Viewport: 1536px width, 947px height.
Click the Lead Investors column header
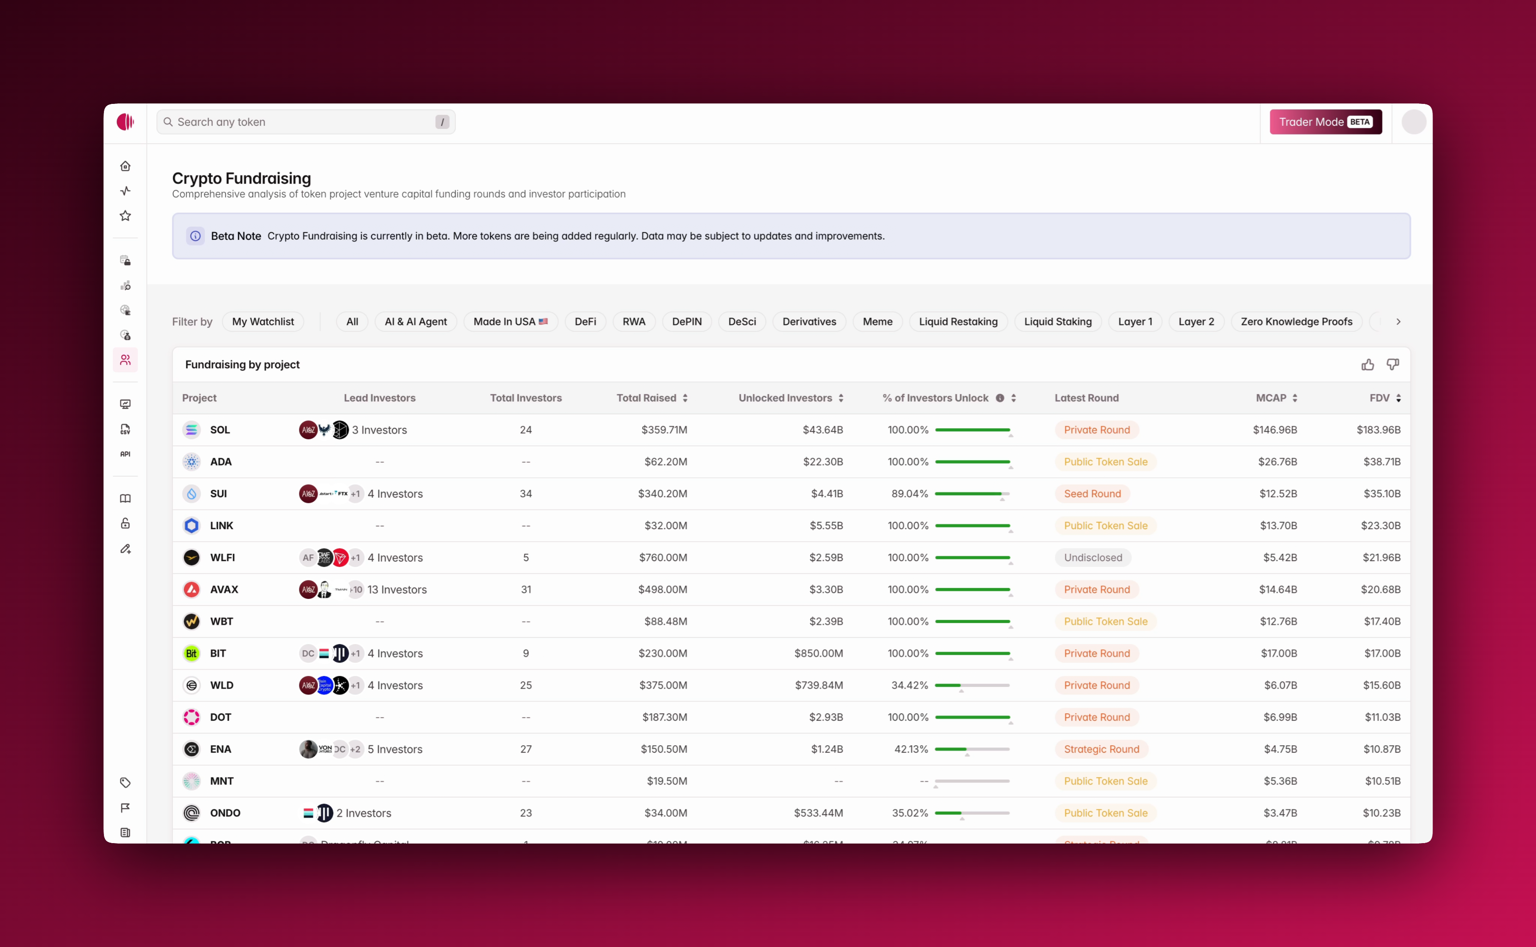[x=380, y=398]
